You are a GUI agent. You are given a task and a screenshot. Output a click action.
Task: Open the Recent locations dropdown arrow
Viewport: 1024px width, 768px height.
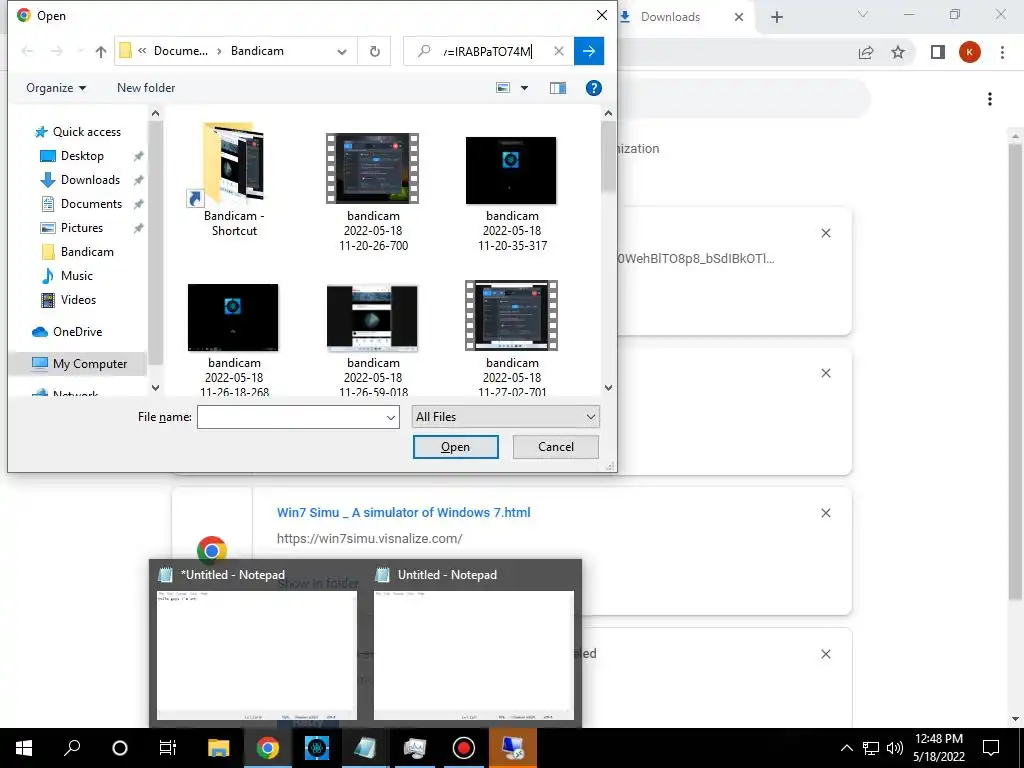pos(80,51)
